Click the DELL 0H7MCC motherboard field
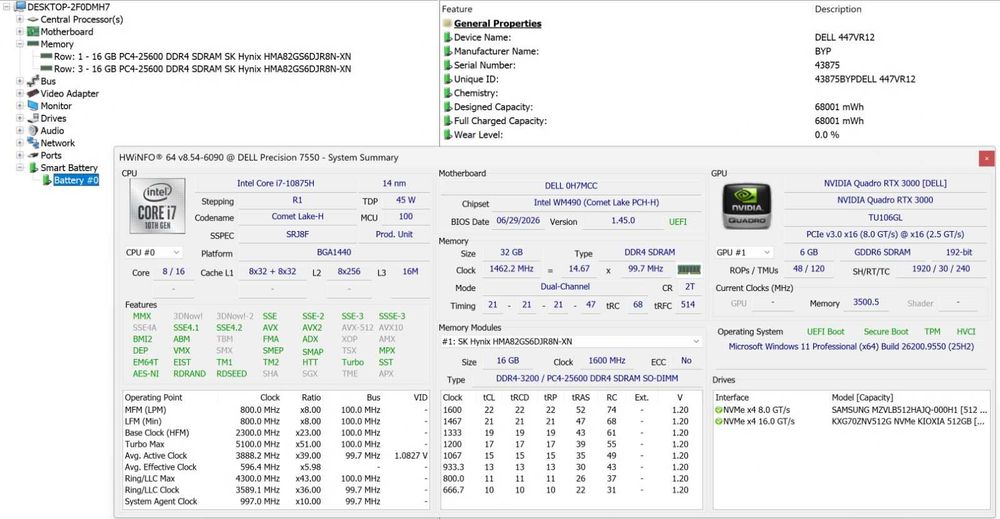This screenshot has width=1000, height=519. click(x=571, y=186)
